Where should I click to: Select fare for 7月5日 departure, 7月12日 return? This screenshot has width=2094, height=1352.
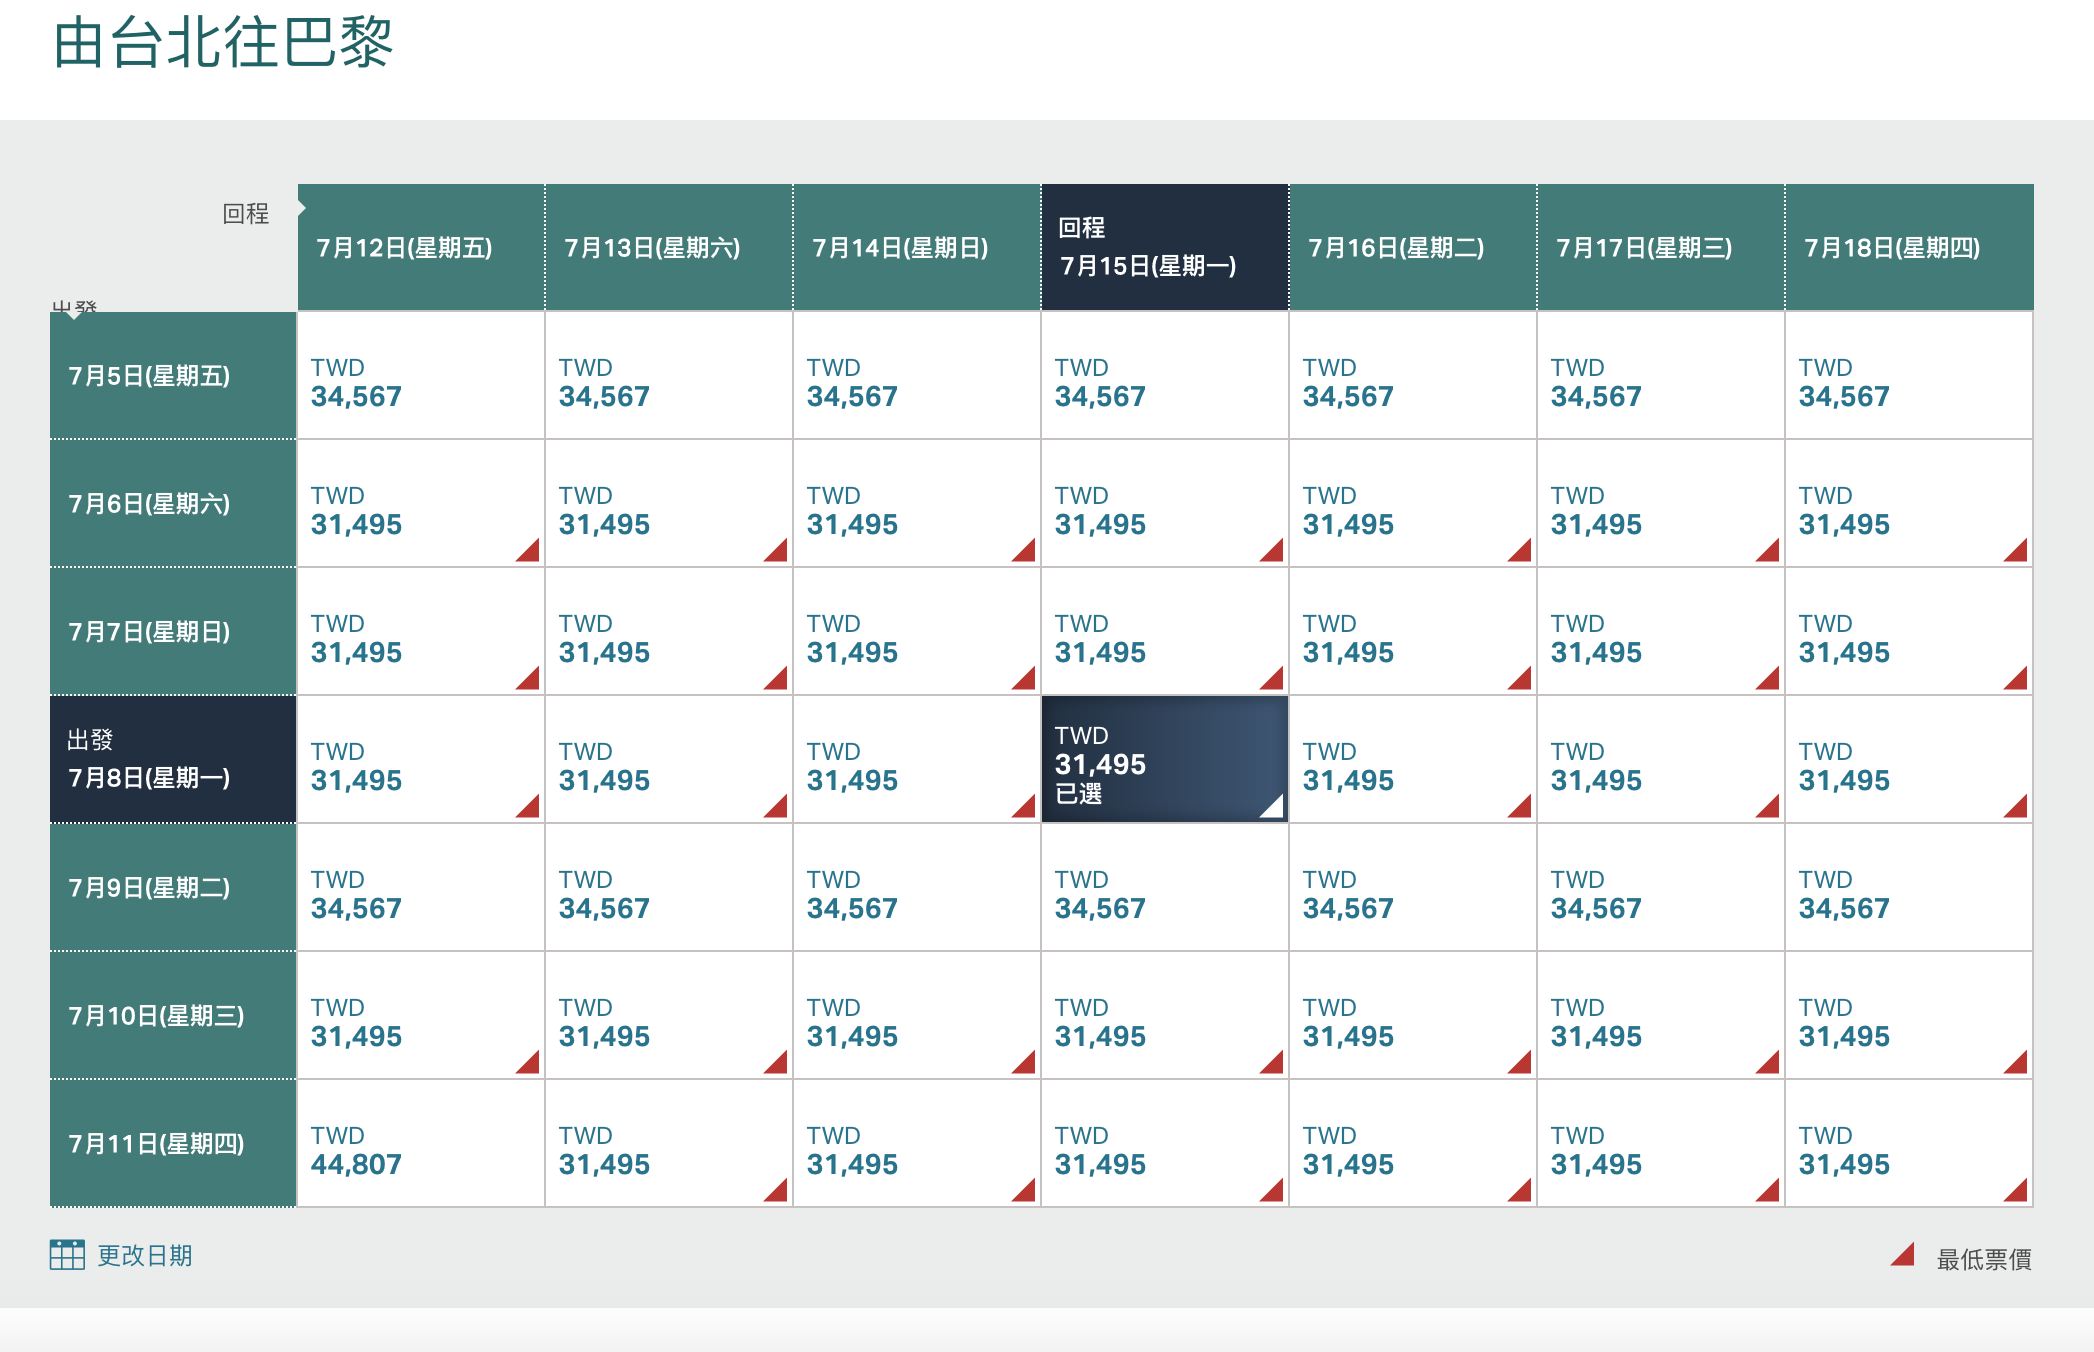point(421,376)
